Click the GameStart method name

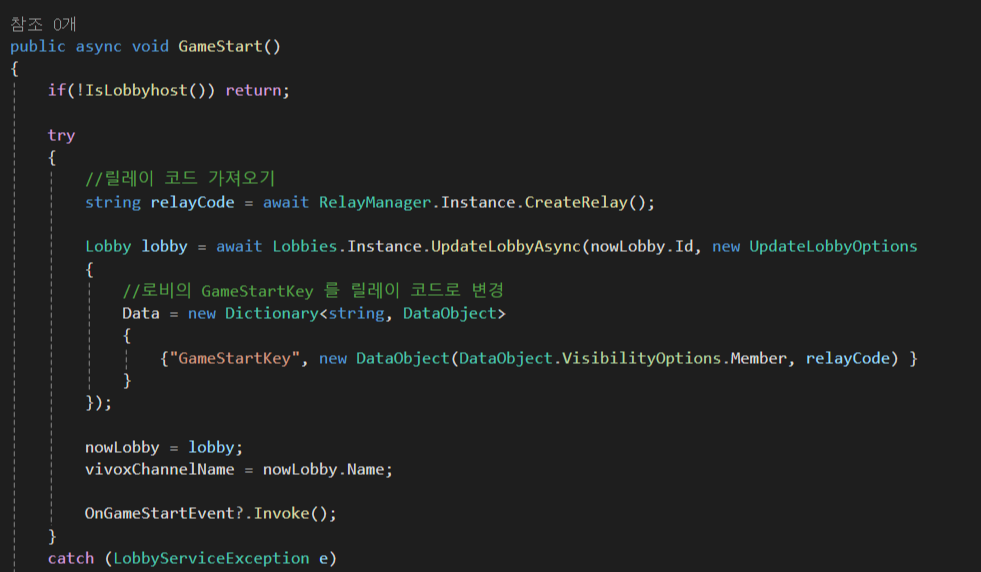point(220,46)
